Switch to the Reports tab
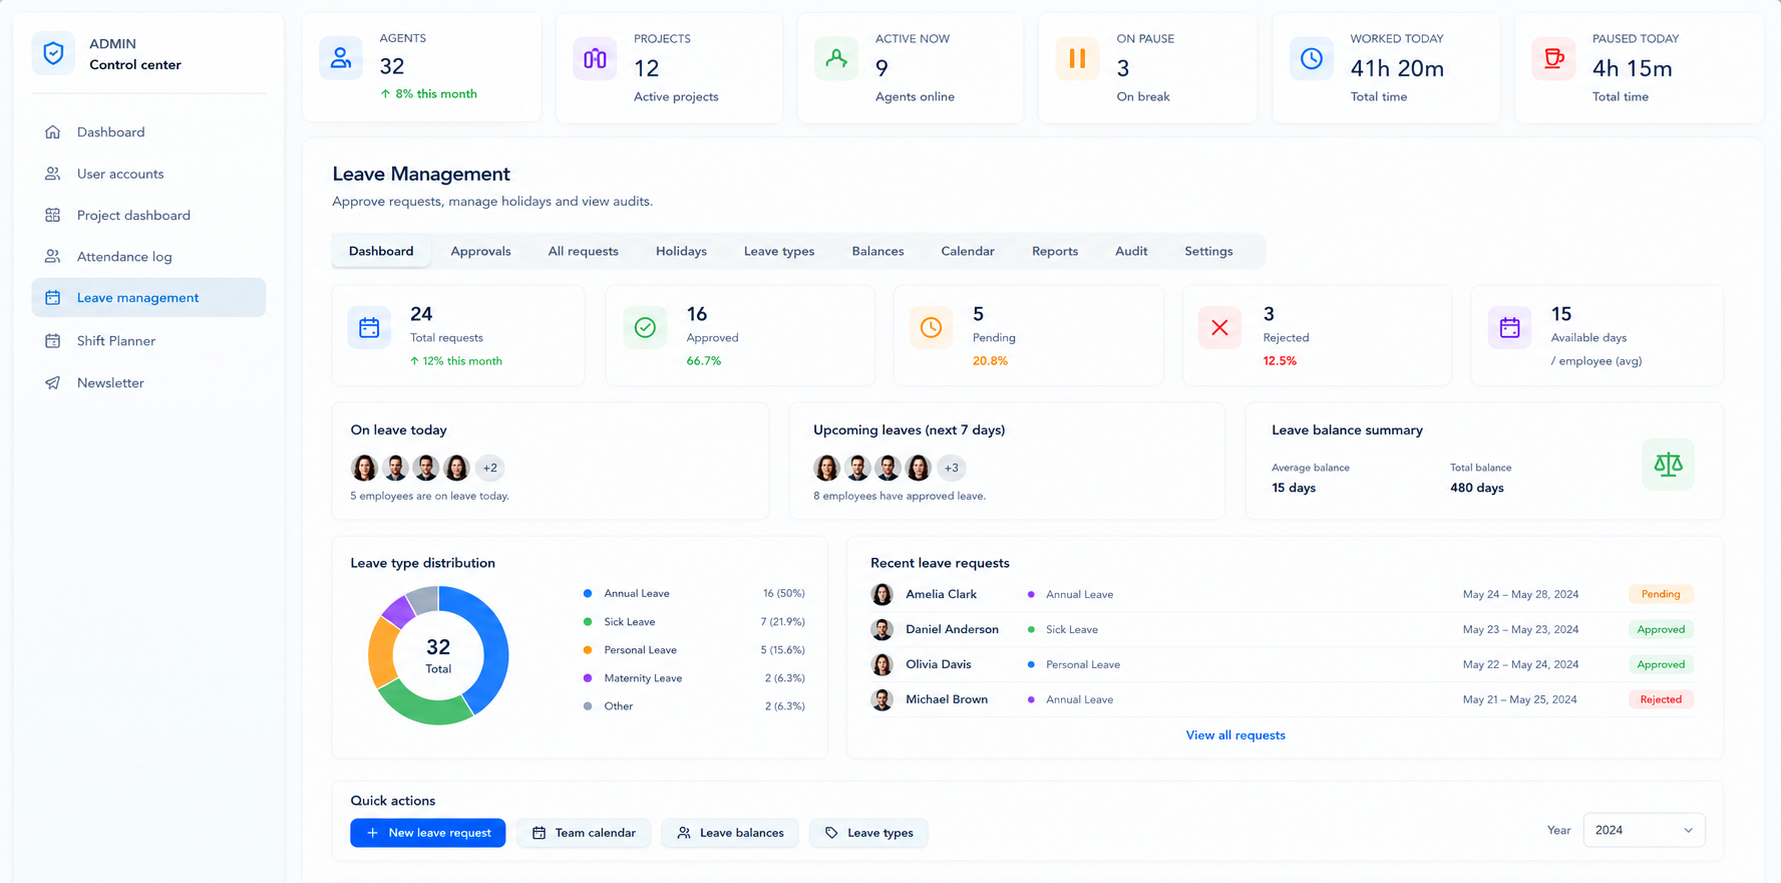Image resolution: width=1781 pixels, height=883 pixels. [x=1055, y=251]
